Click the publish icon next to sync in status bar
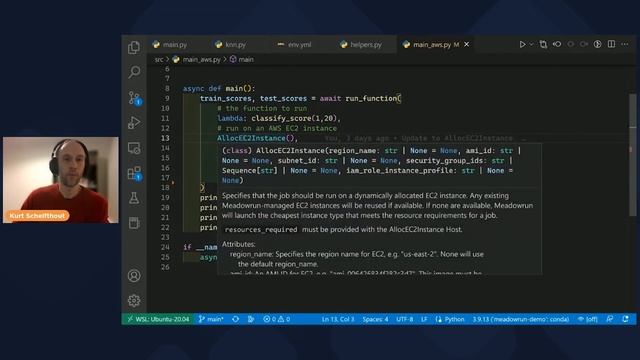 click(x=251, y=319)
